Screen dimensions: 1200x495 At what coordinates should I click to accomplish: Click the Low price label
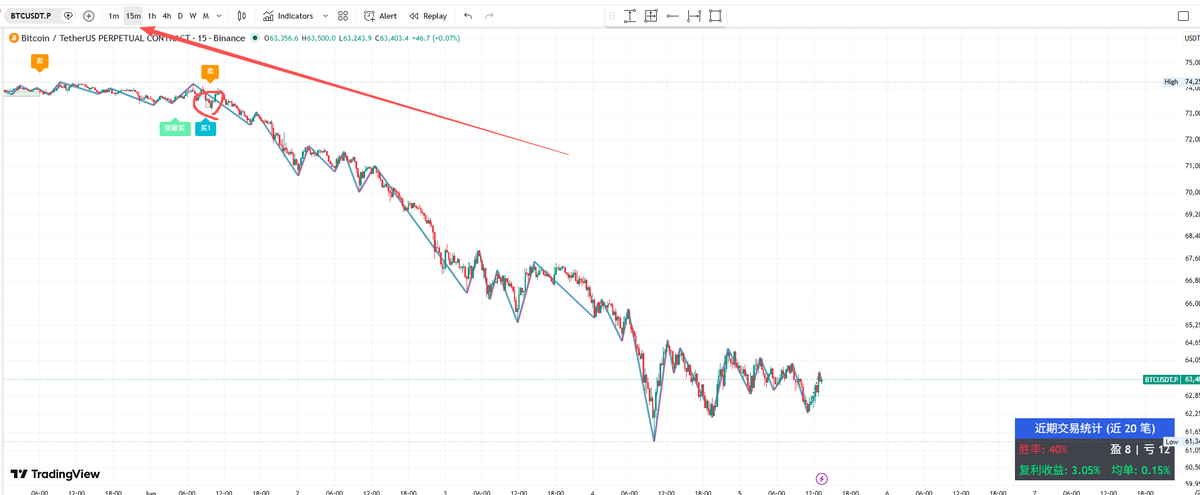point(1171,441)
